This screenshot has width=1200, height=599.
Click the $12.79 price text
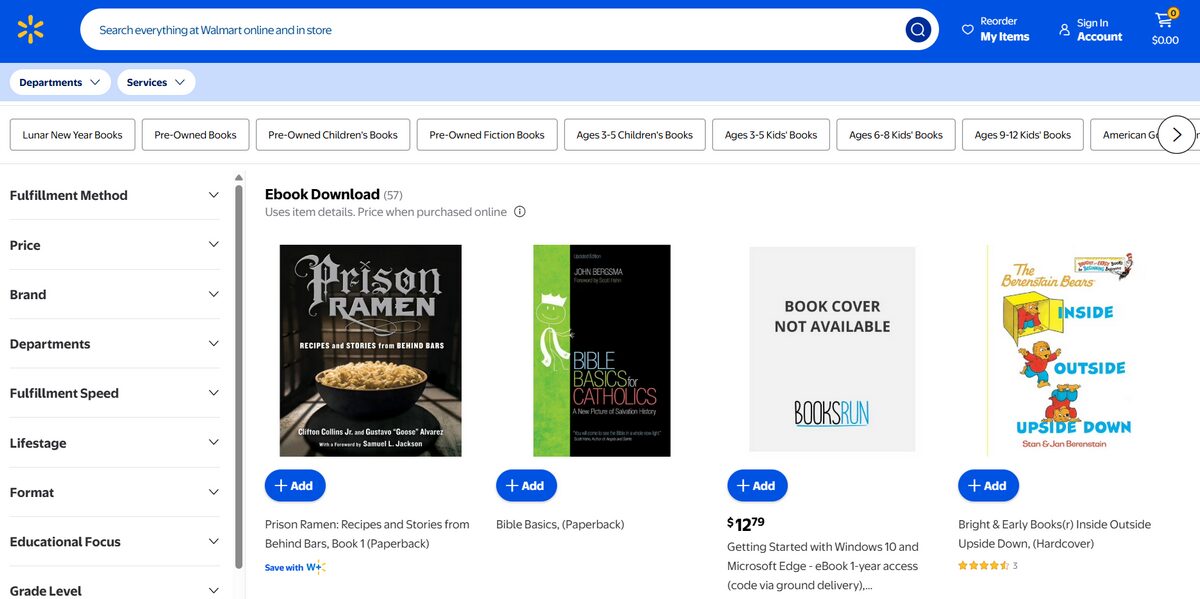tap(745, 523)
